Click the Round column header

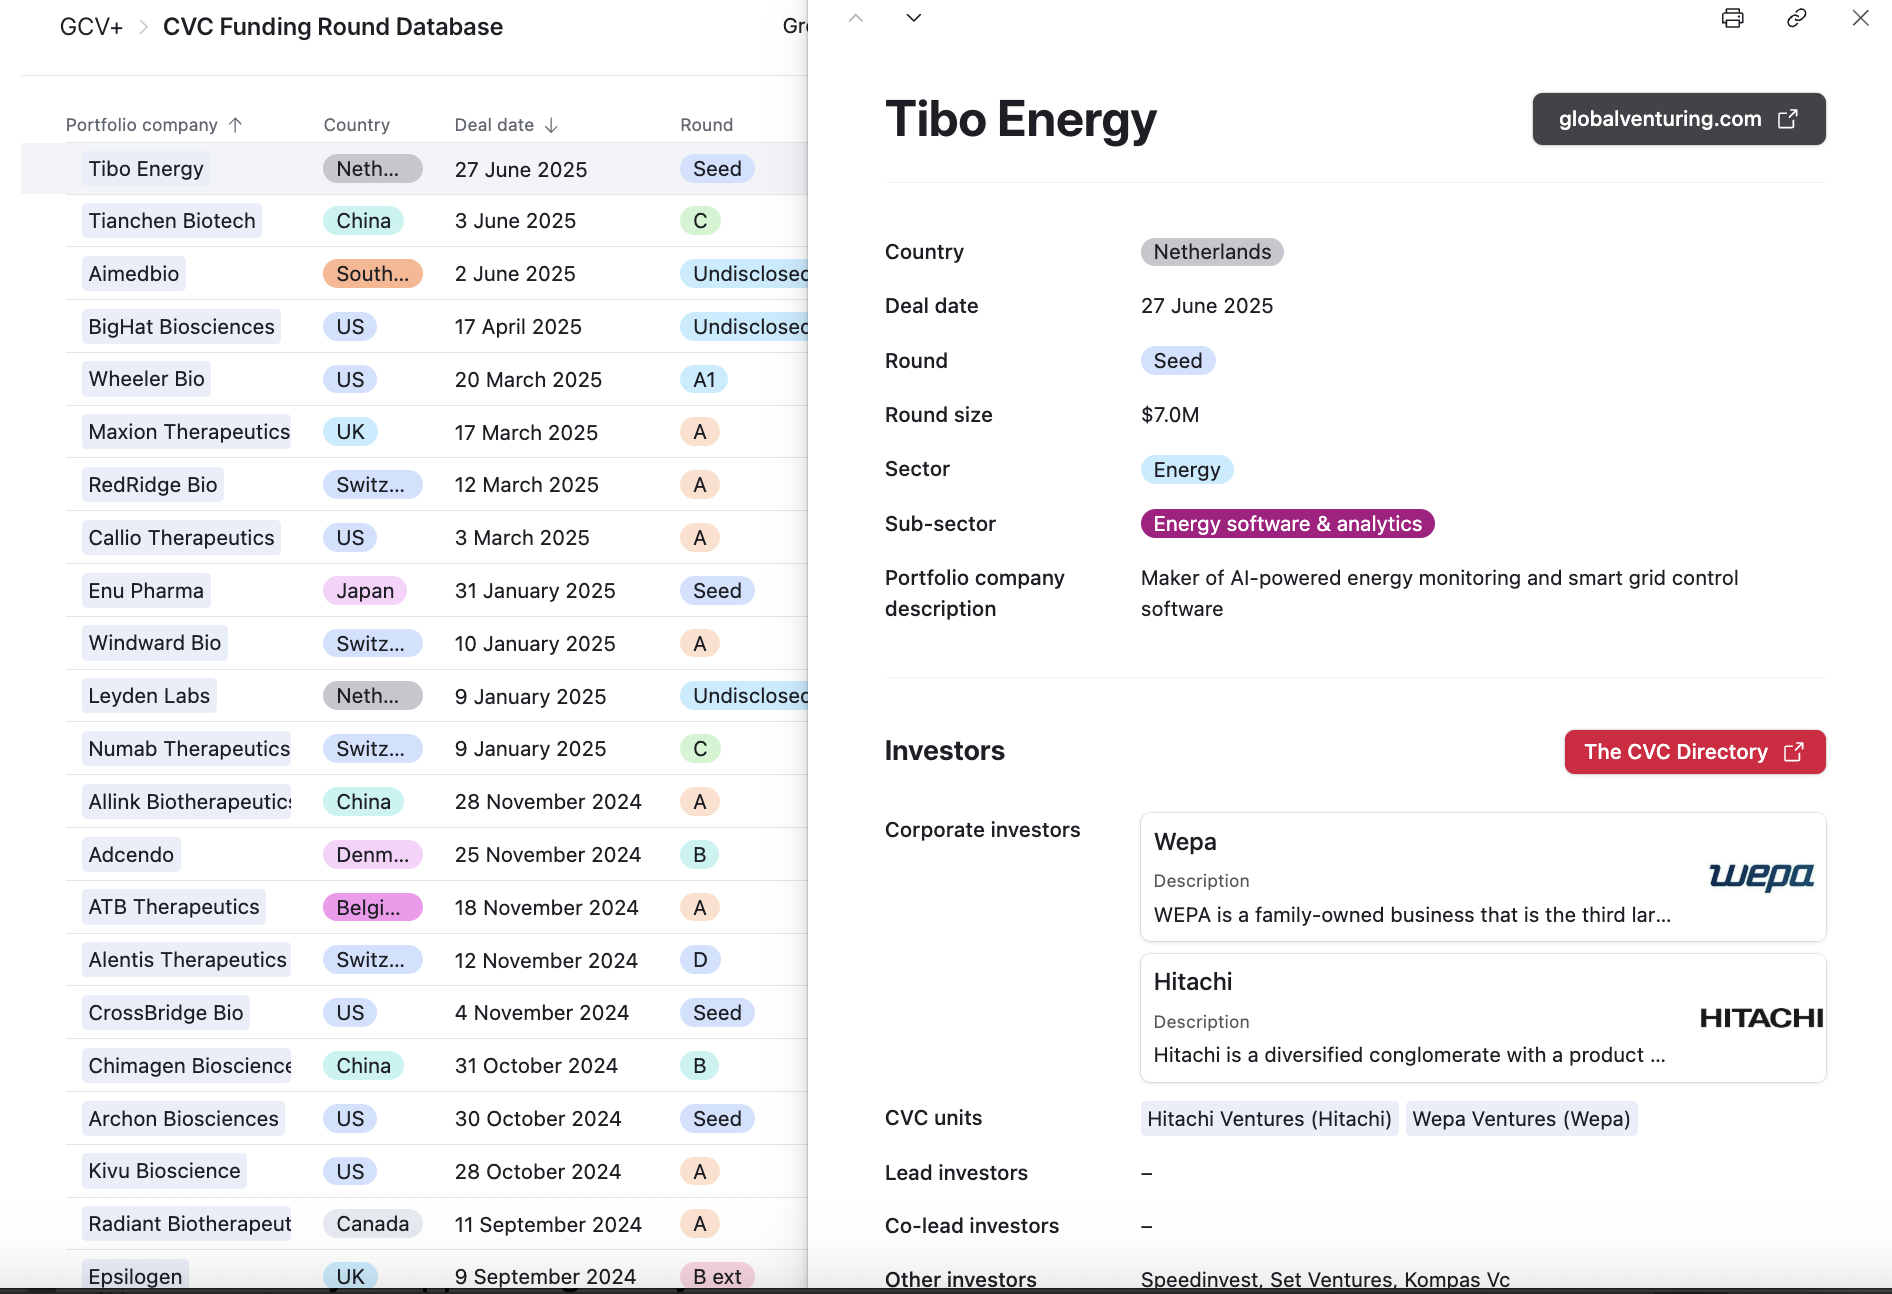pyautogui.click(x=706, y=125)
